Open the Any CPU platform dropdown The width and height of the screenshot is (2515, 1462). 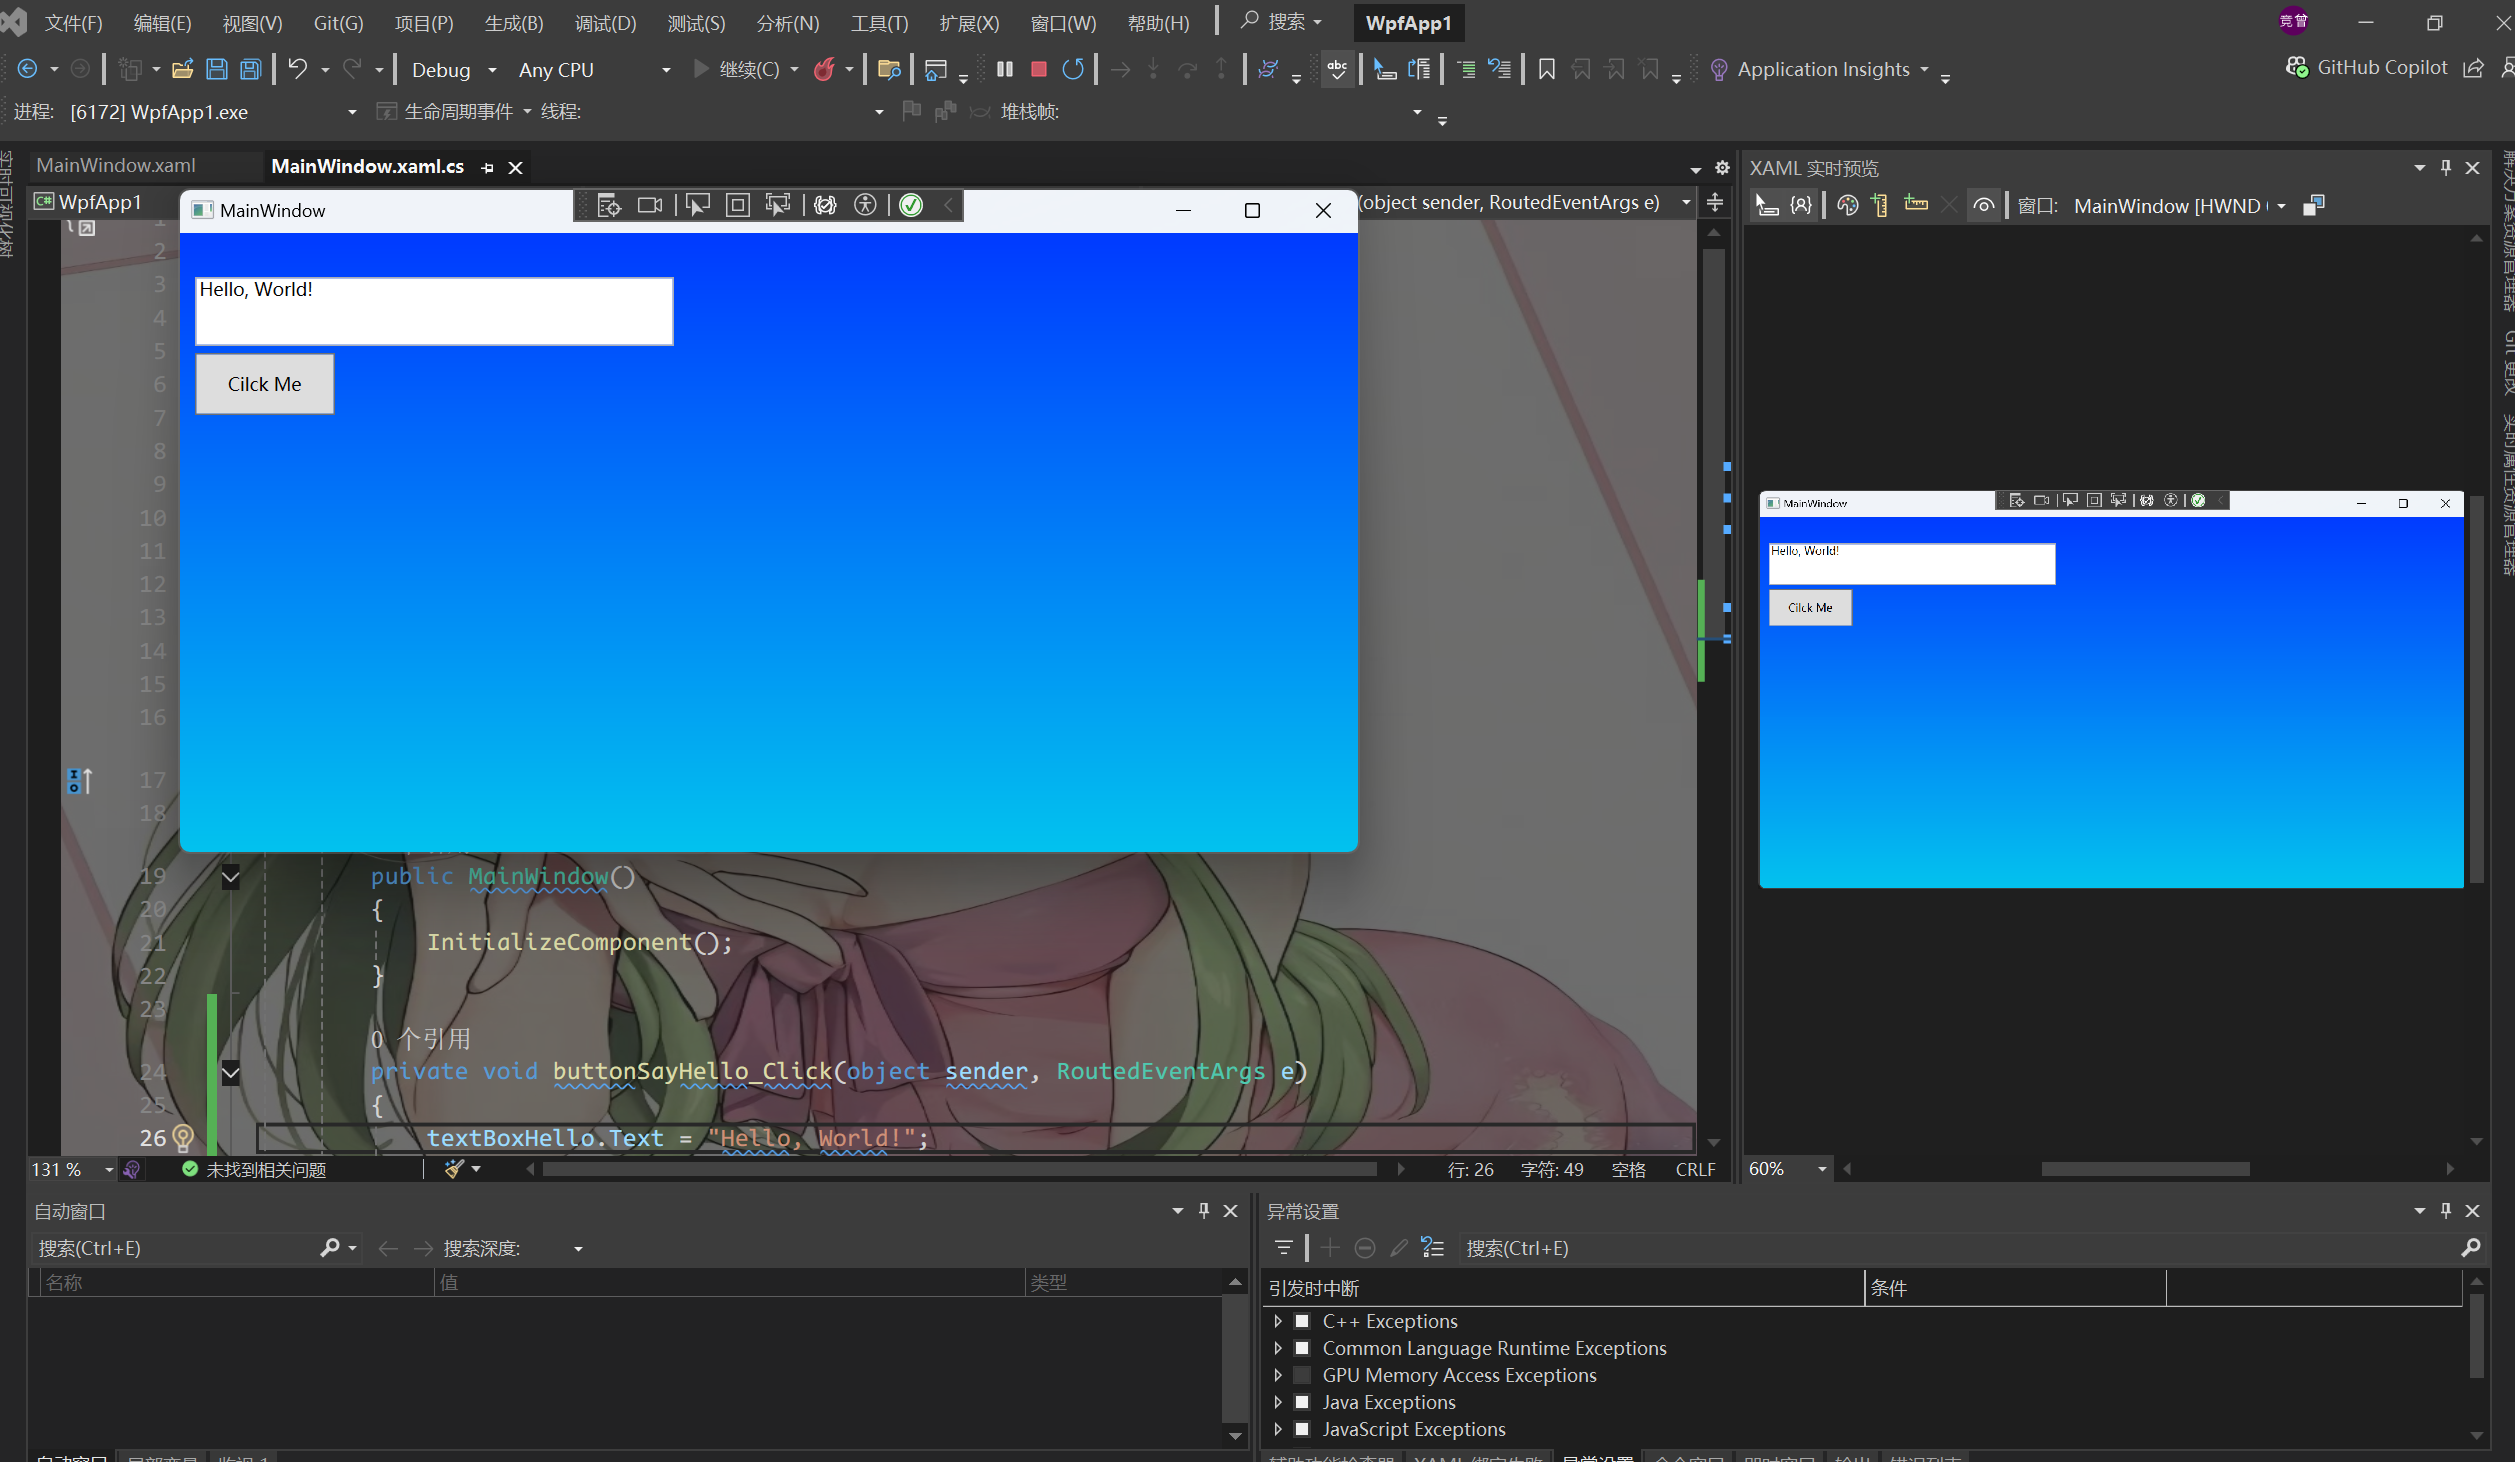(594, 70)
